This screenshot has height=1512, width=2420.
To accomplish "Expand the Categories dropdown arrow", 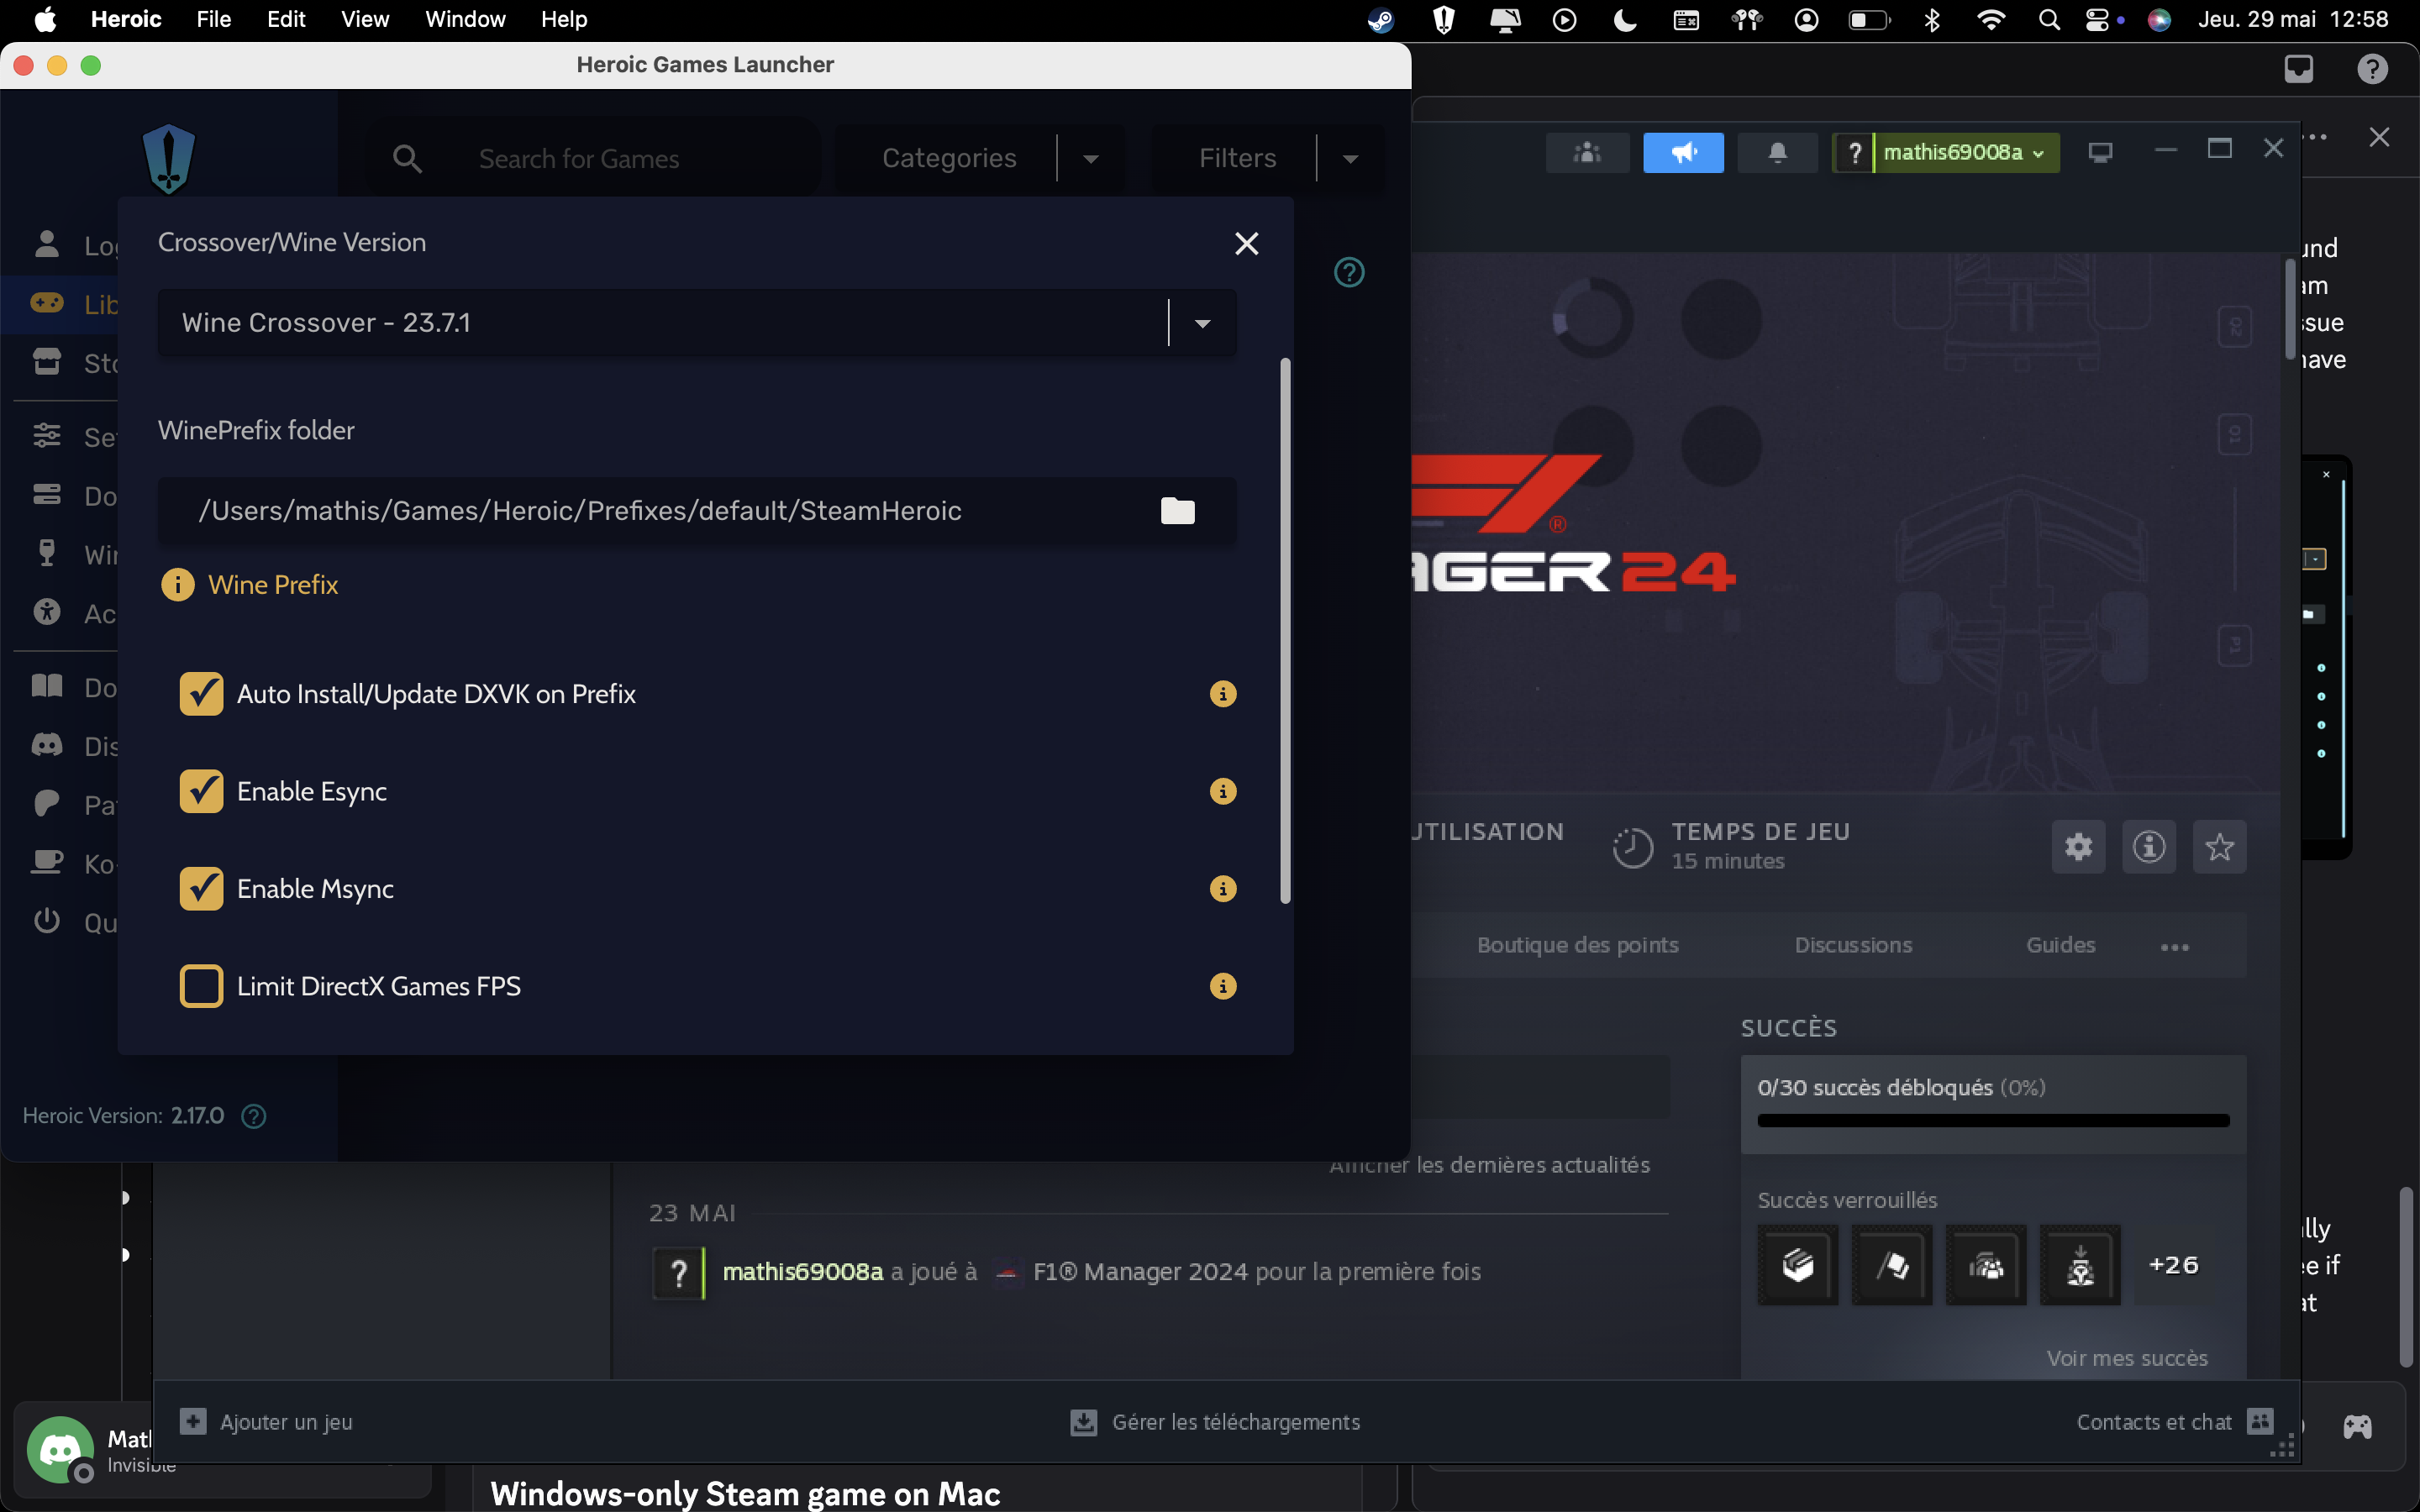I will (x=1091, y=159).
